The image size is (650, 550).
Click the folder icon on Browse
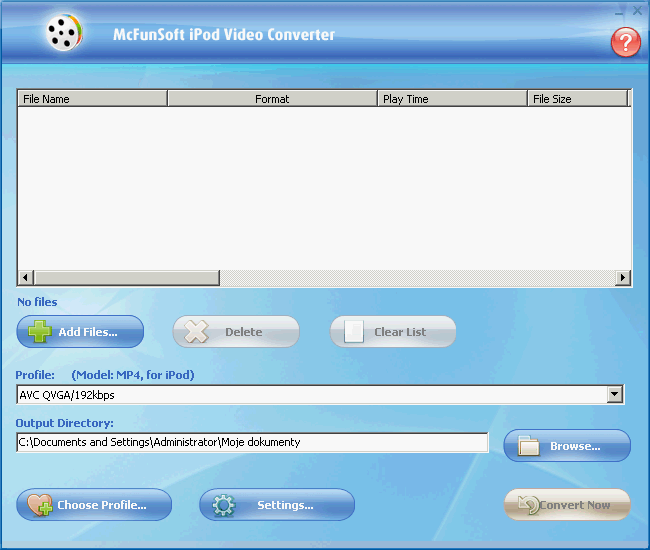(x=529, y=446)
